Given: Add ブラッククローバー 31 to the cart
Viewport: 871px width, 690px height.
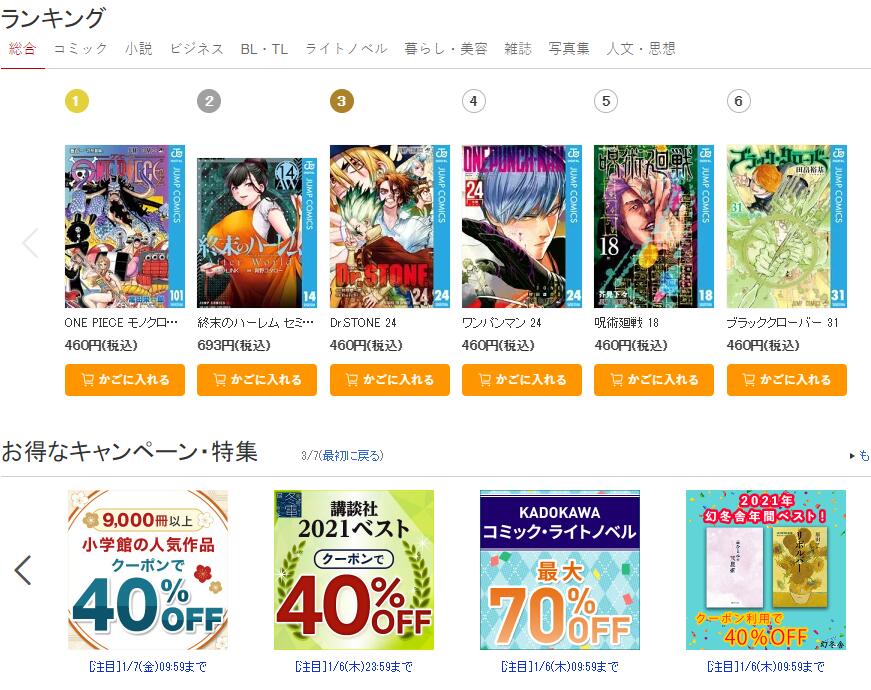Looking at the screenshot, I should click(787, 380).
